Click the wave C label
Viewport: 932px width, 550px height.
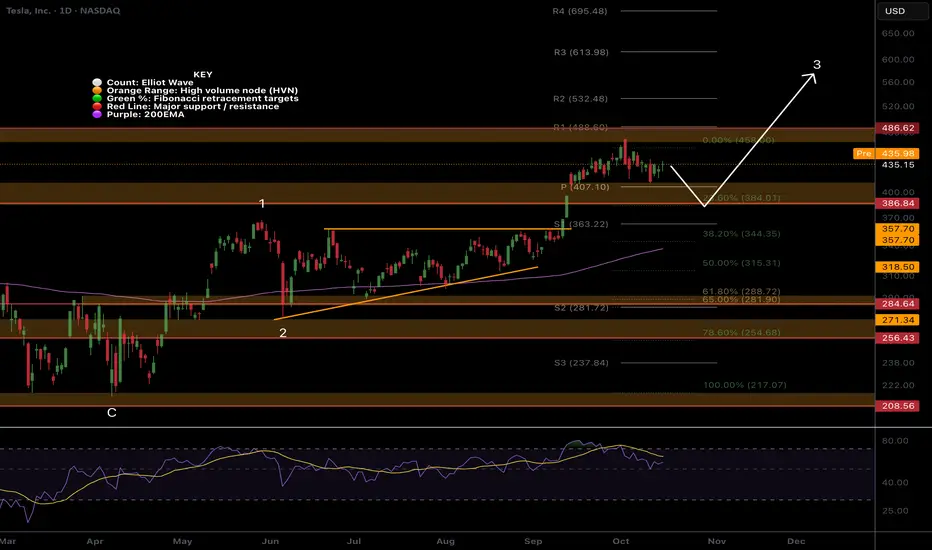(111, 412)
